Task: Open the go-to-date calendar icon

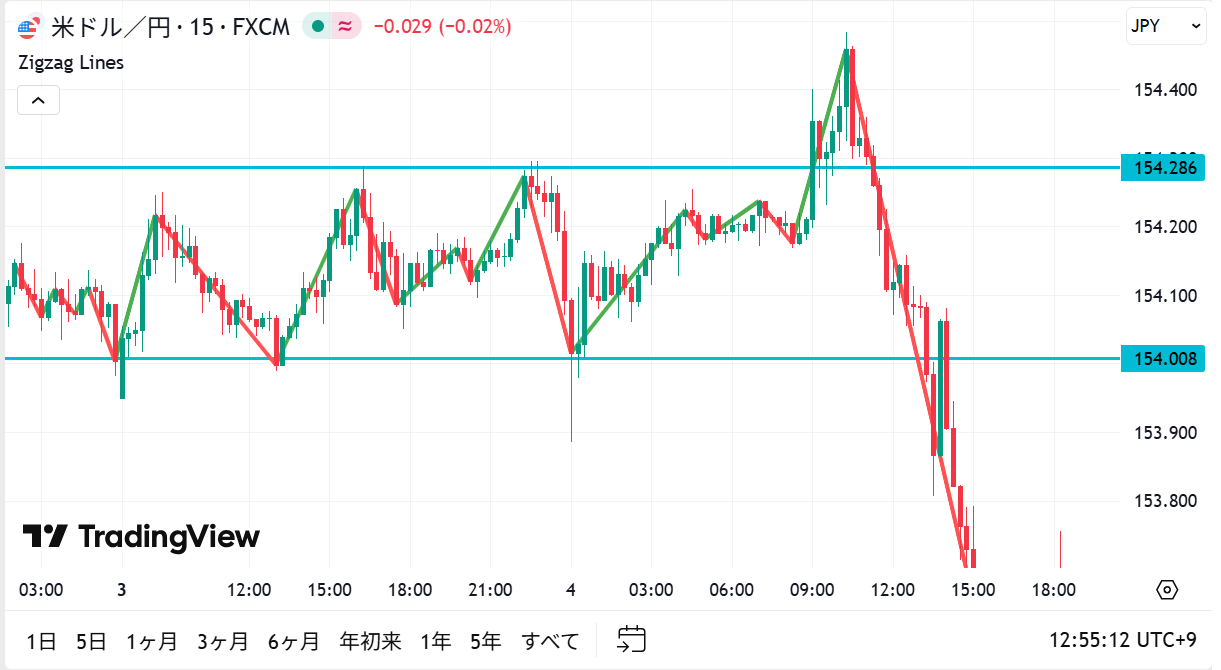Action: [631, 639]
